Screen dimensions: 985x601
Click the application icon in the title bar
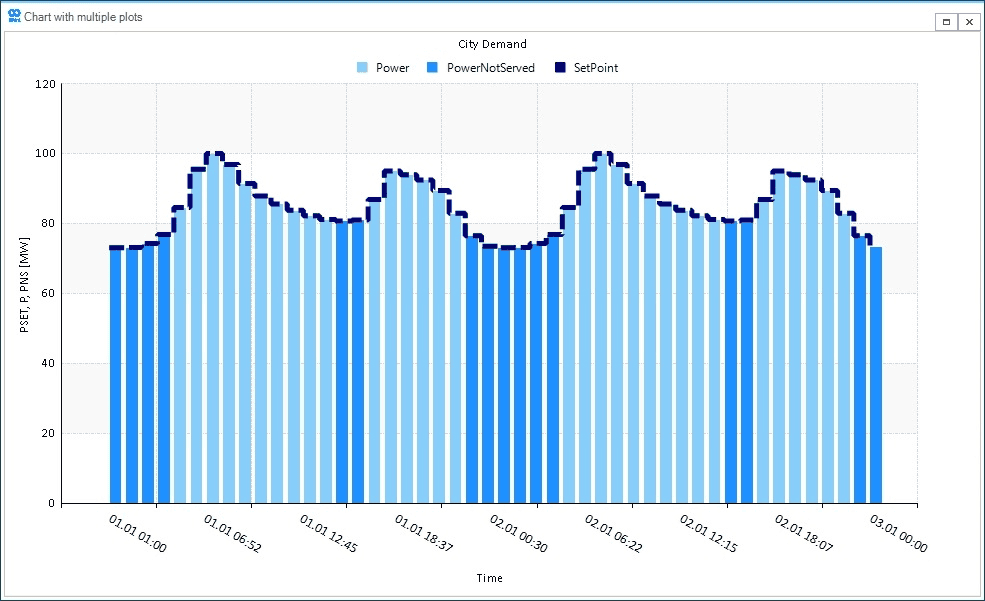coord(14,16)
